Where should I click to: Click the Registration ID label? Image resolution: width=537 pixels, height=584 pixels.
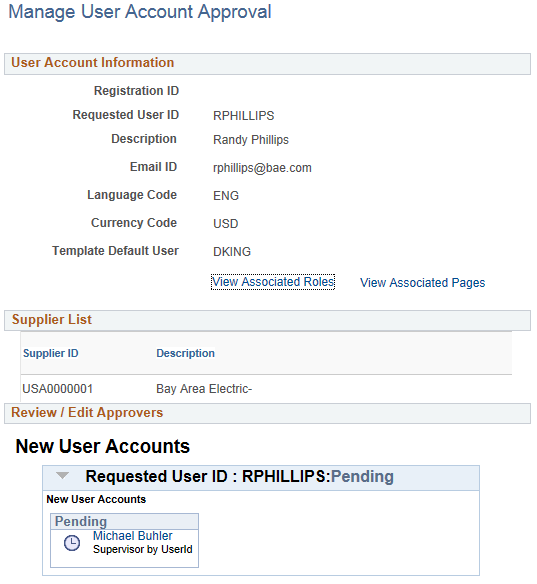(x=136, y=91)
